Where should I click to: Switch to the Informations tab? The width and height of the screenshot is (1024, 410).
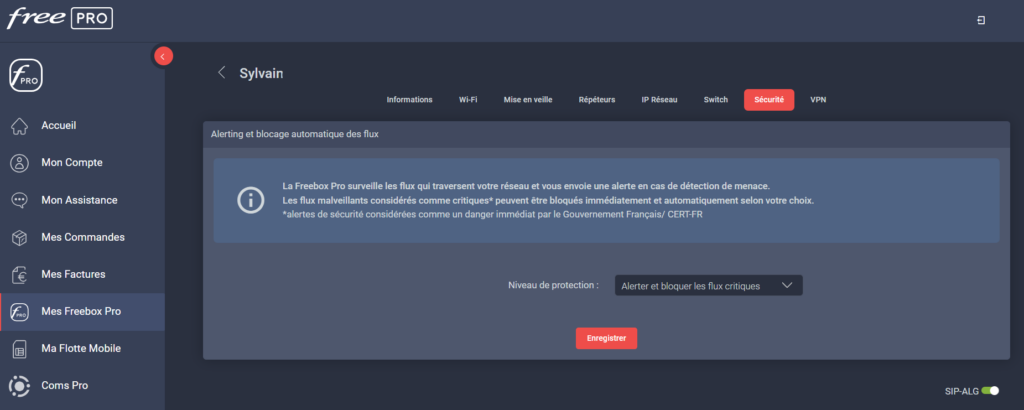click(409, 100)
